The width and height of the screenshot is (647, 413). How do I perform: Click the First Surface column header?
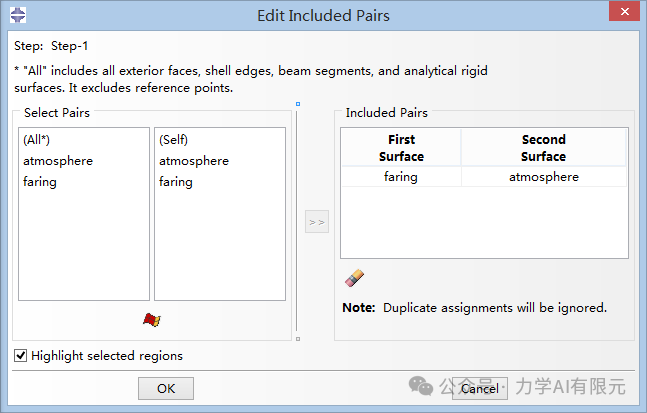(401, 148)
